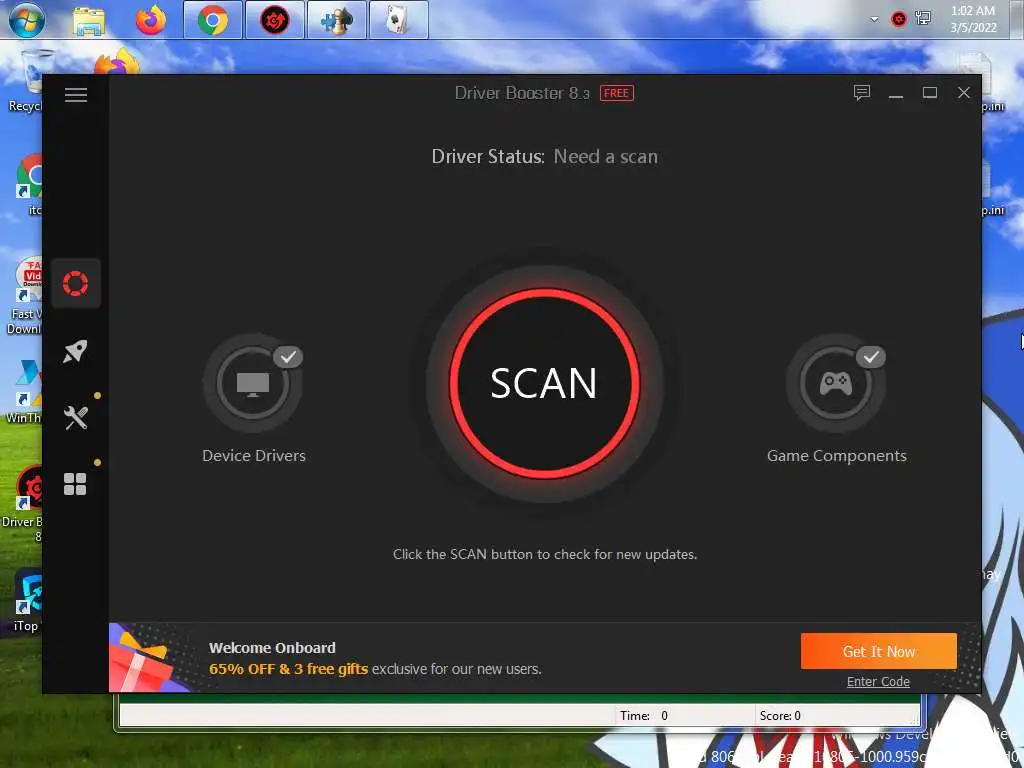
Task: Click the 'Device Drivers' label
Action: coord(254,456)
